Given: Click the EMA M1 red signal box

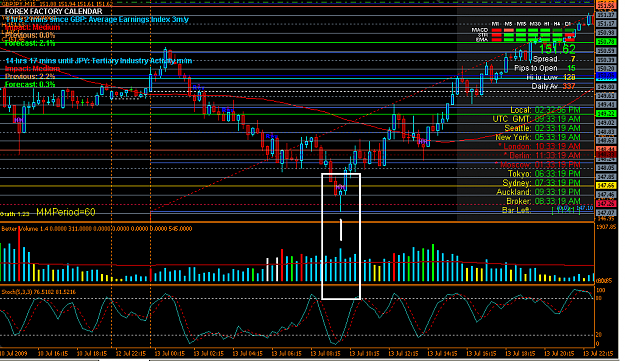Looking at the screenshot, I should pyautogui.click(x=496, y=39).
